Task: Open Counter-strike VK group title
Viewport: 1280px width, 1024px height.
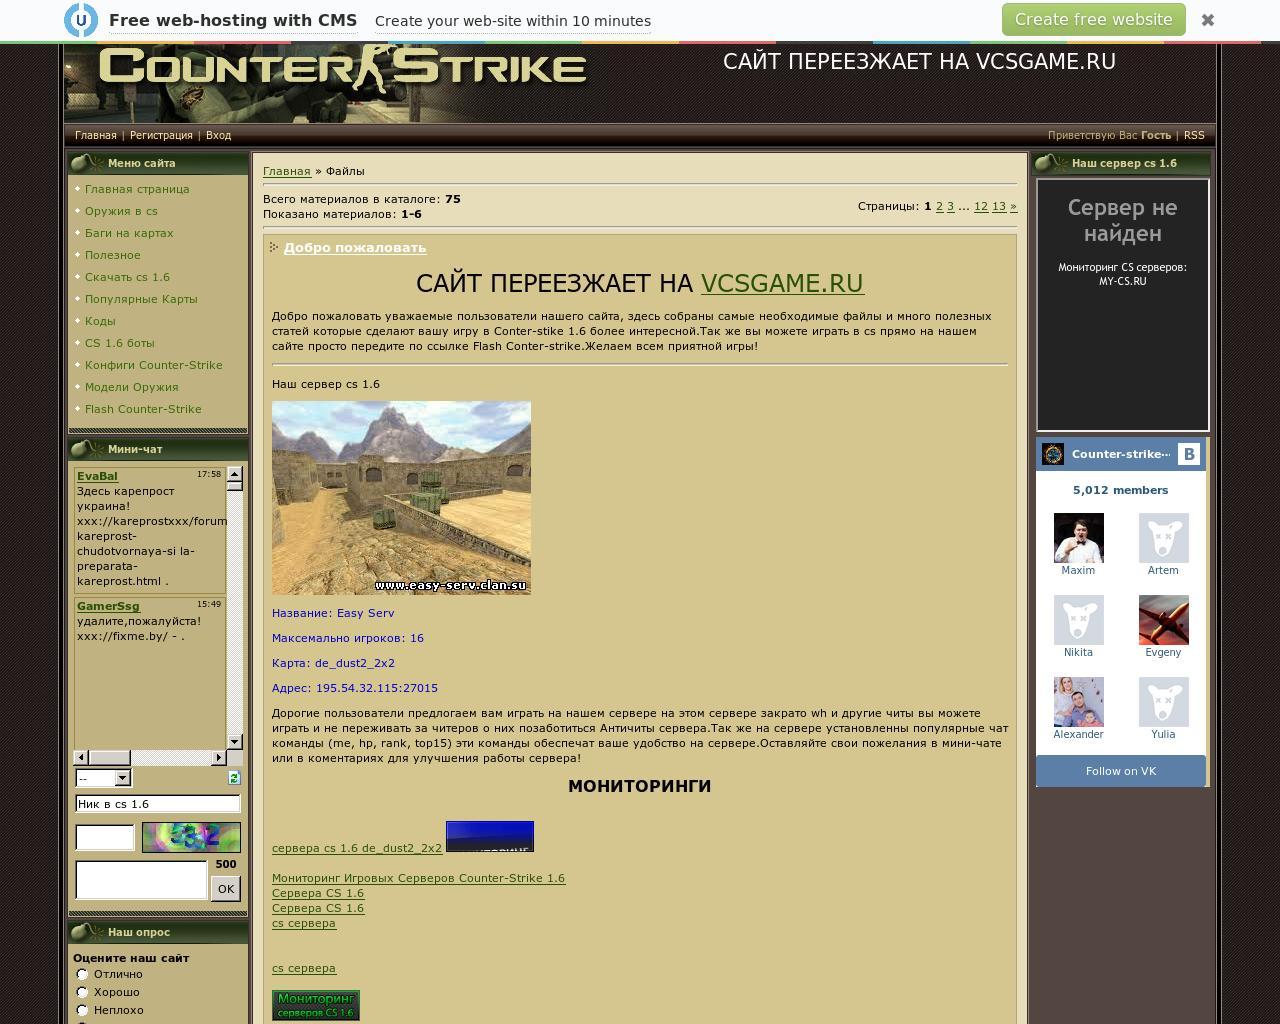Action: (x=1120, y=454)
